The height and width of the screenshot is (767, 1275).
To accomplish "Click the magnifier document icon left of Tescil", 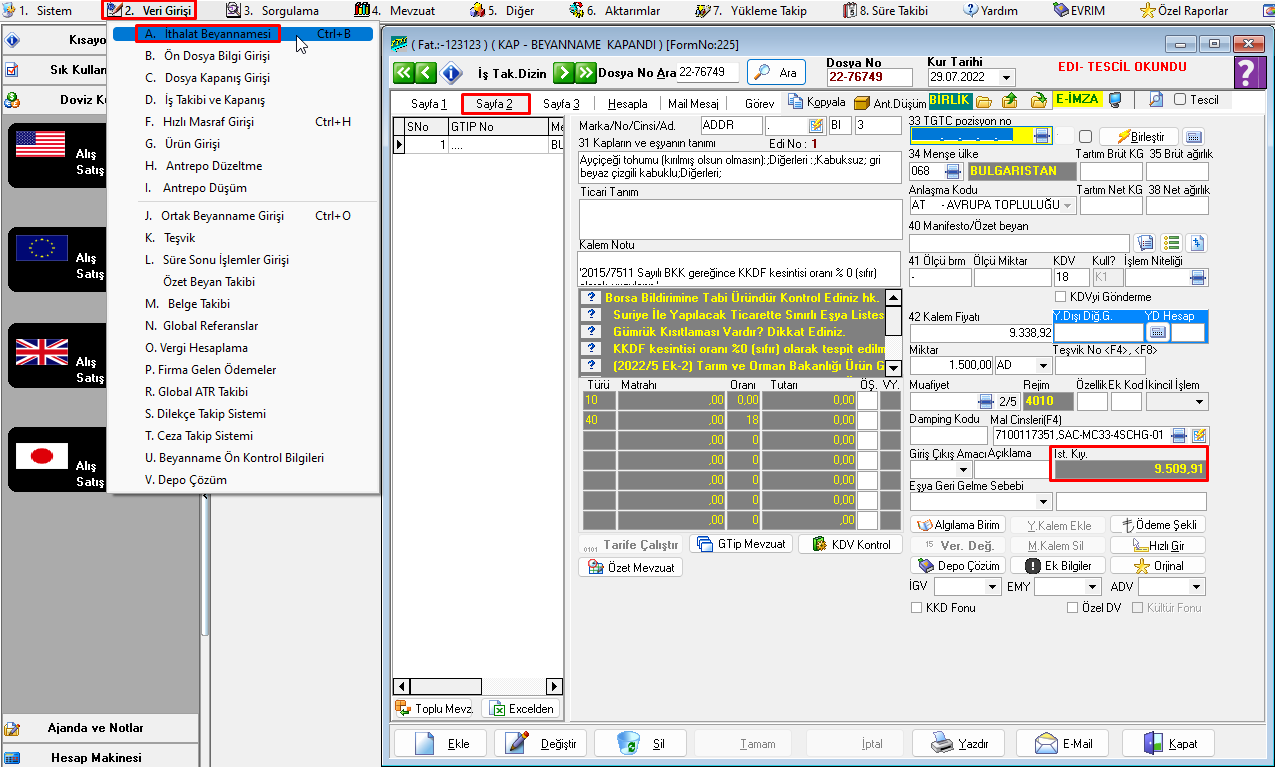I will (x=1156, y=100).
